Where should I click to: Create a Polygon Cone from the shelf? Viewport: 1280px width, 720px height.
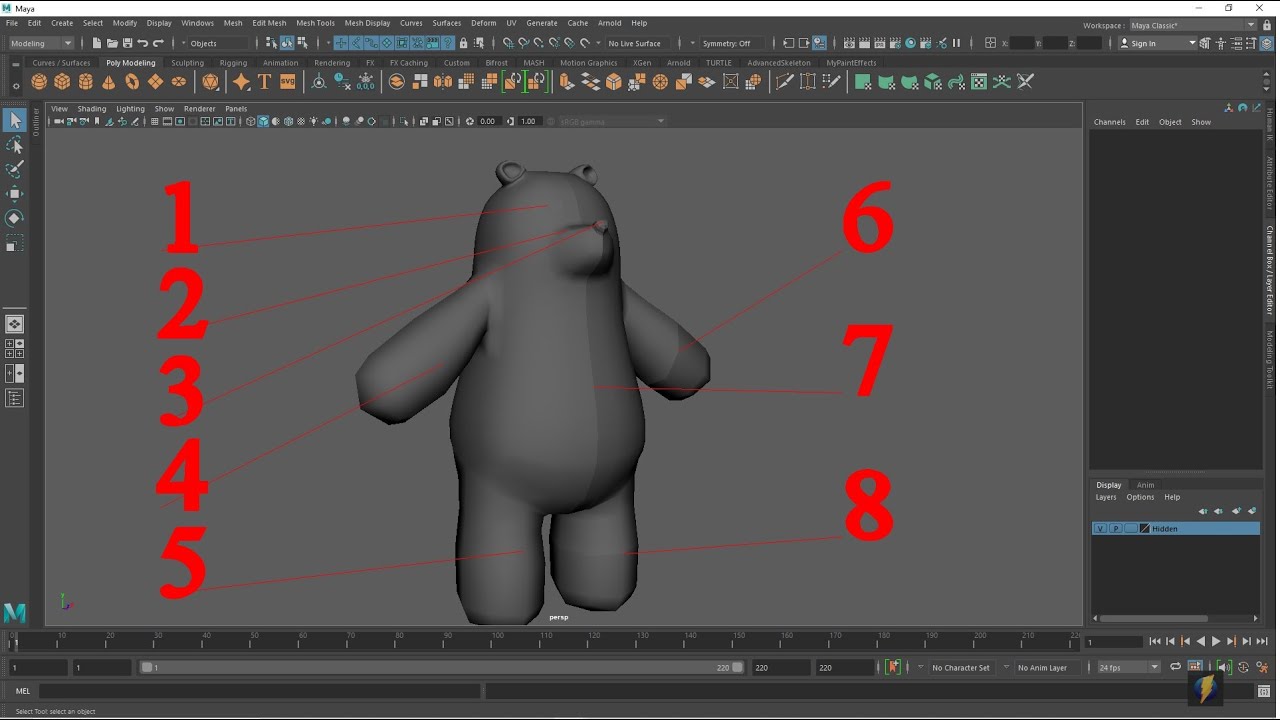(109, 81)
